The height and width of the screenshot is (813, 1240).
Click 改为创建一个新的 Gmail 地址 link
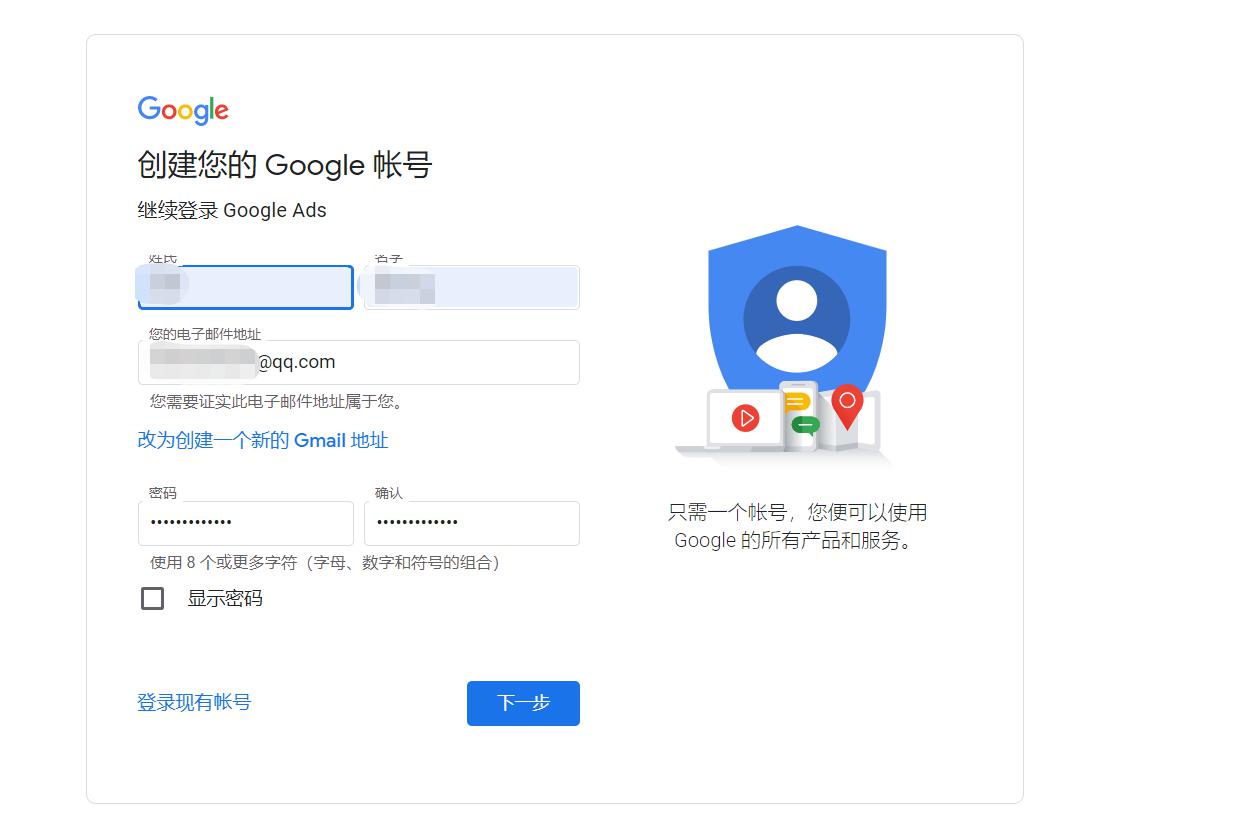[x=263, y=440]
